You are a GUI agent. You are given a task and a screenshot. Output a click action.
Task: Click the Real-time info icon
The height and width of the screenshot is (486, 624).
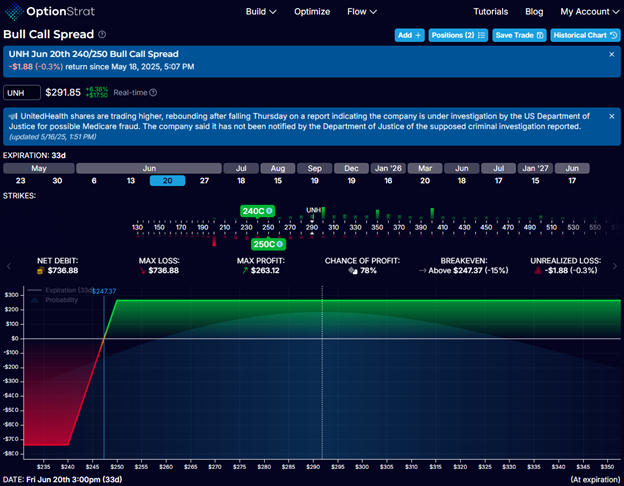(153, 93)
